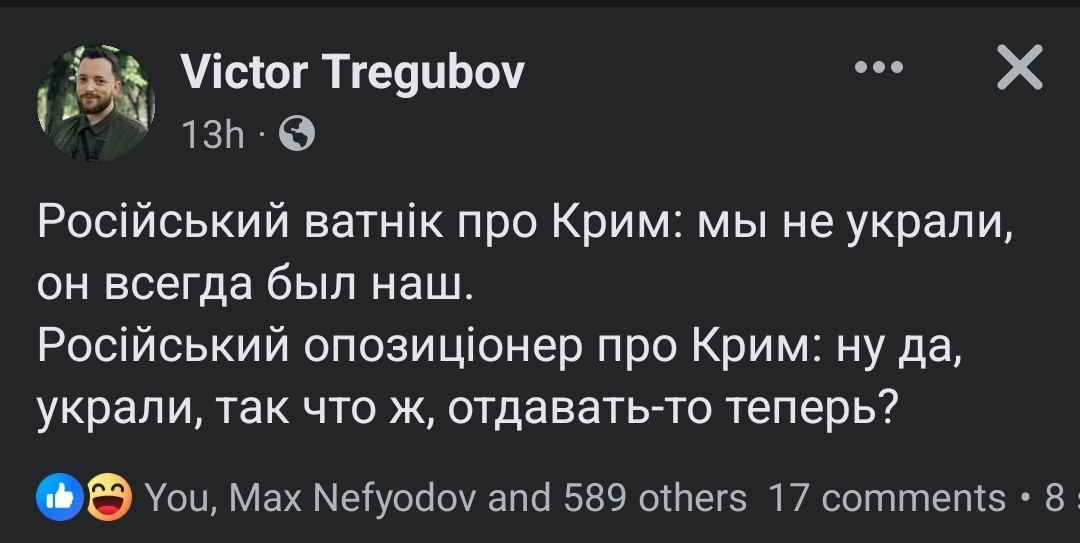Open Victor Tregubov's profile picture

(x=96, y=103)
